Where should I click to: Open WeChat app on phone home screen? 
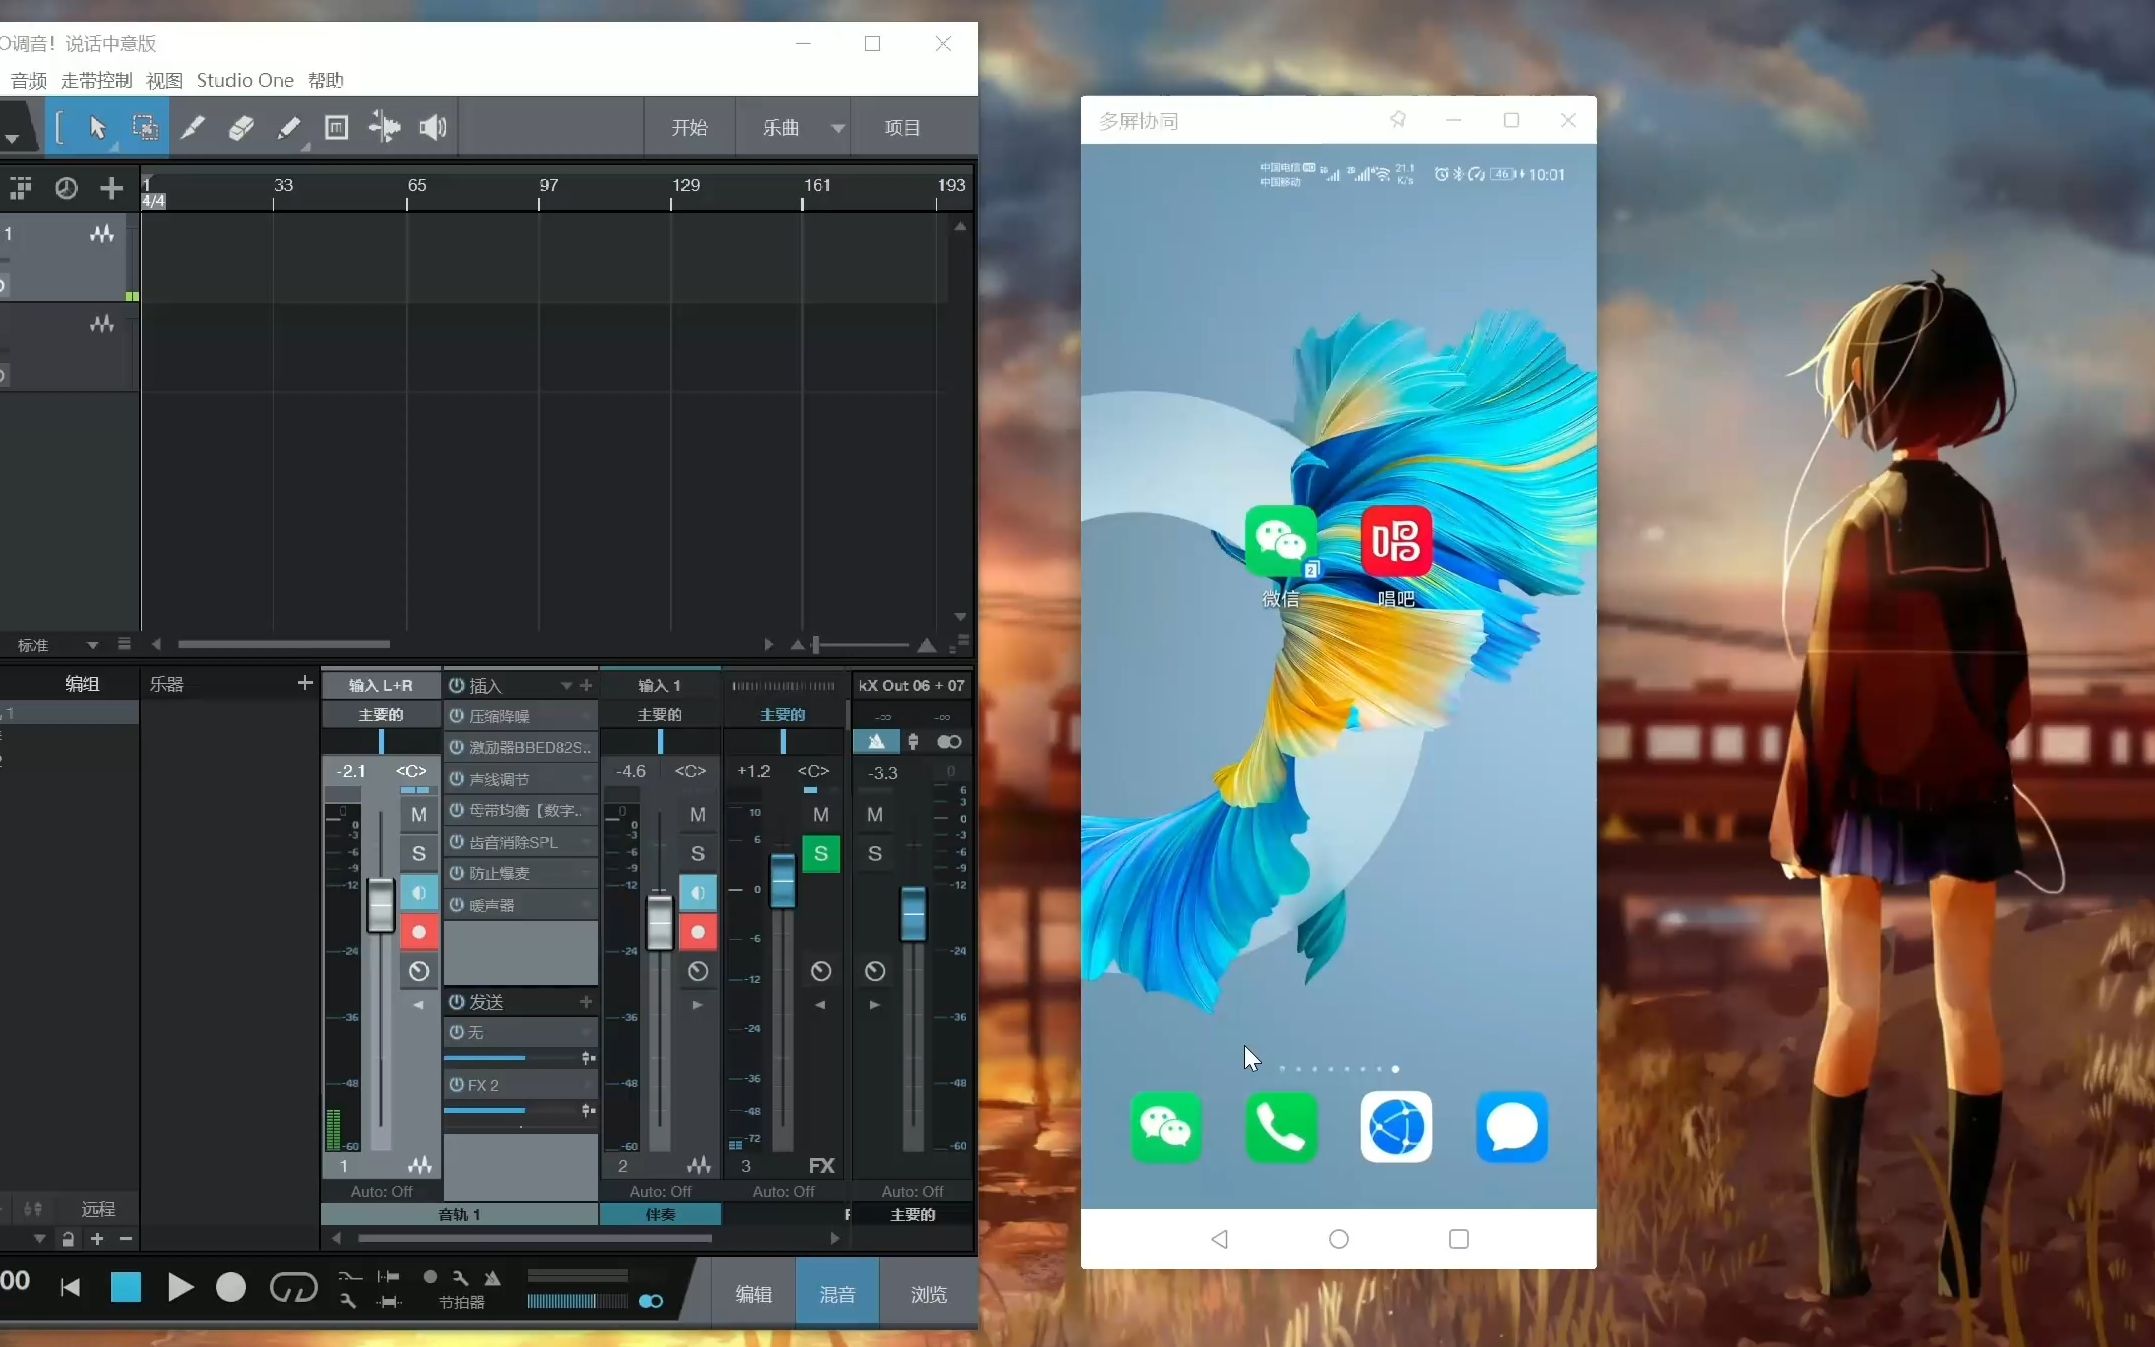click(x=1280, y=541)
